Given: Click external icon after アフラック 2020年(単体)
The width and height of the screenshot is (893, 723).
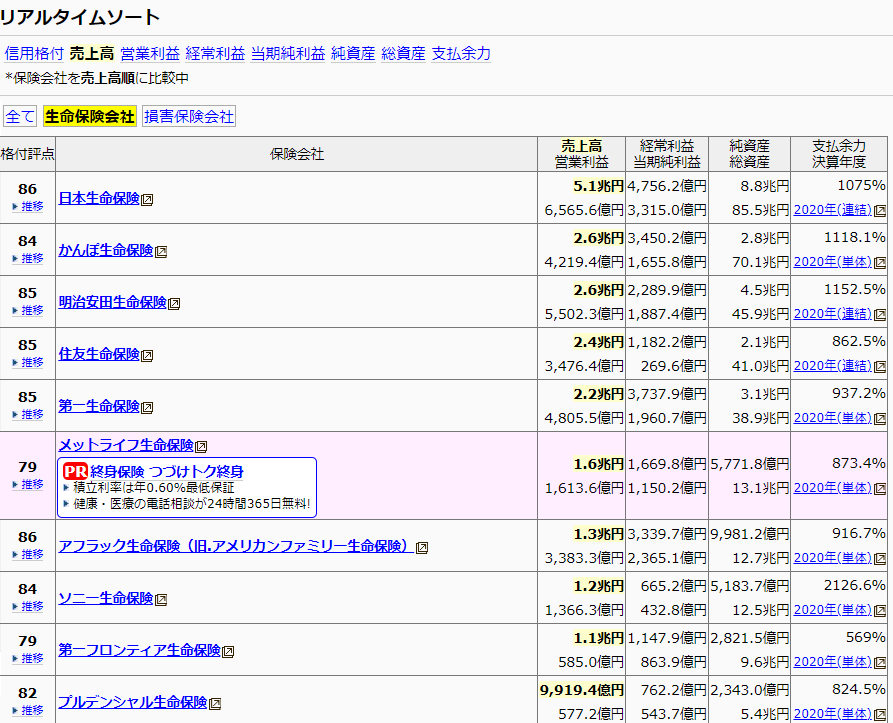Looking at the screenshot, I should (880, 558).
